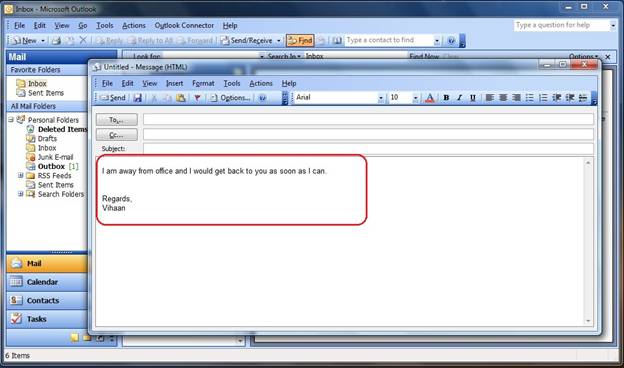Click the follow-up flag icon
Viewport: 624px width, 368px height.
point(197,97)
